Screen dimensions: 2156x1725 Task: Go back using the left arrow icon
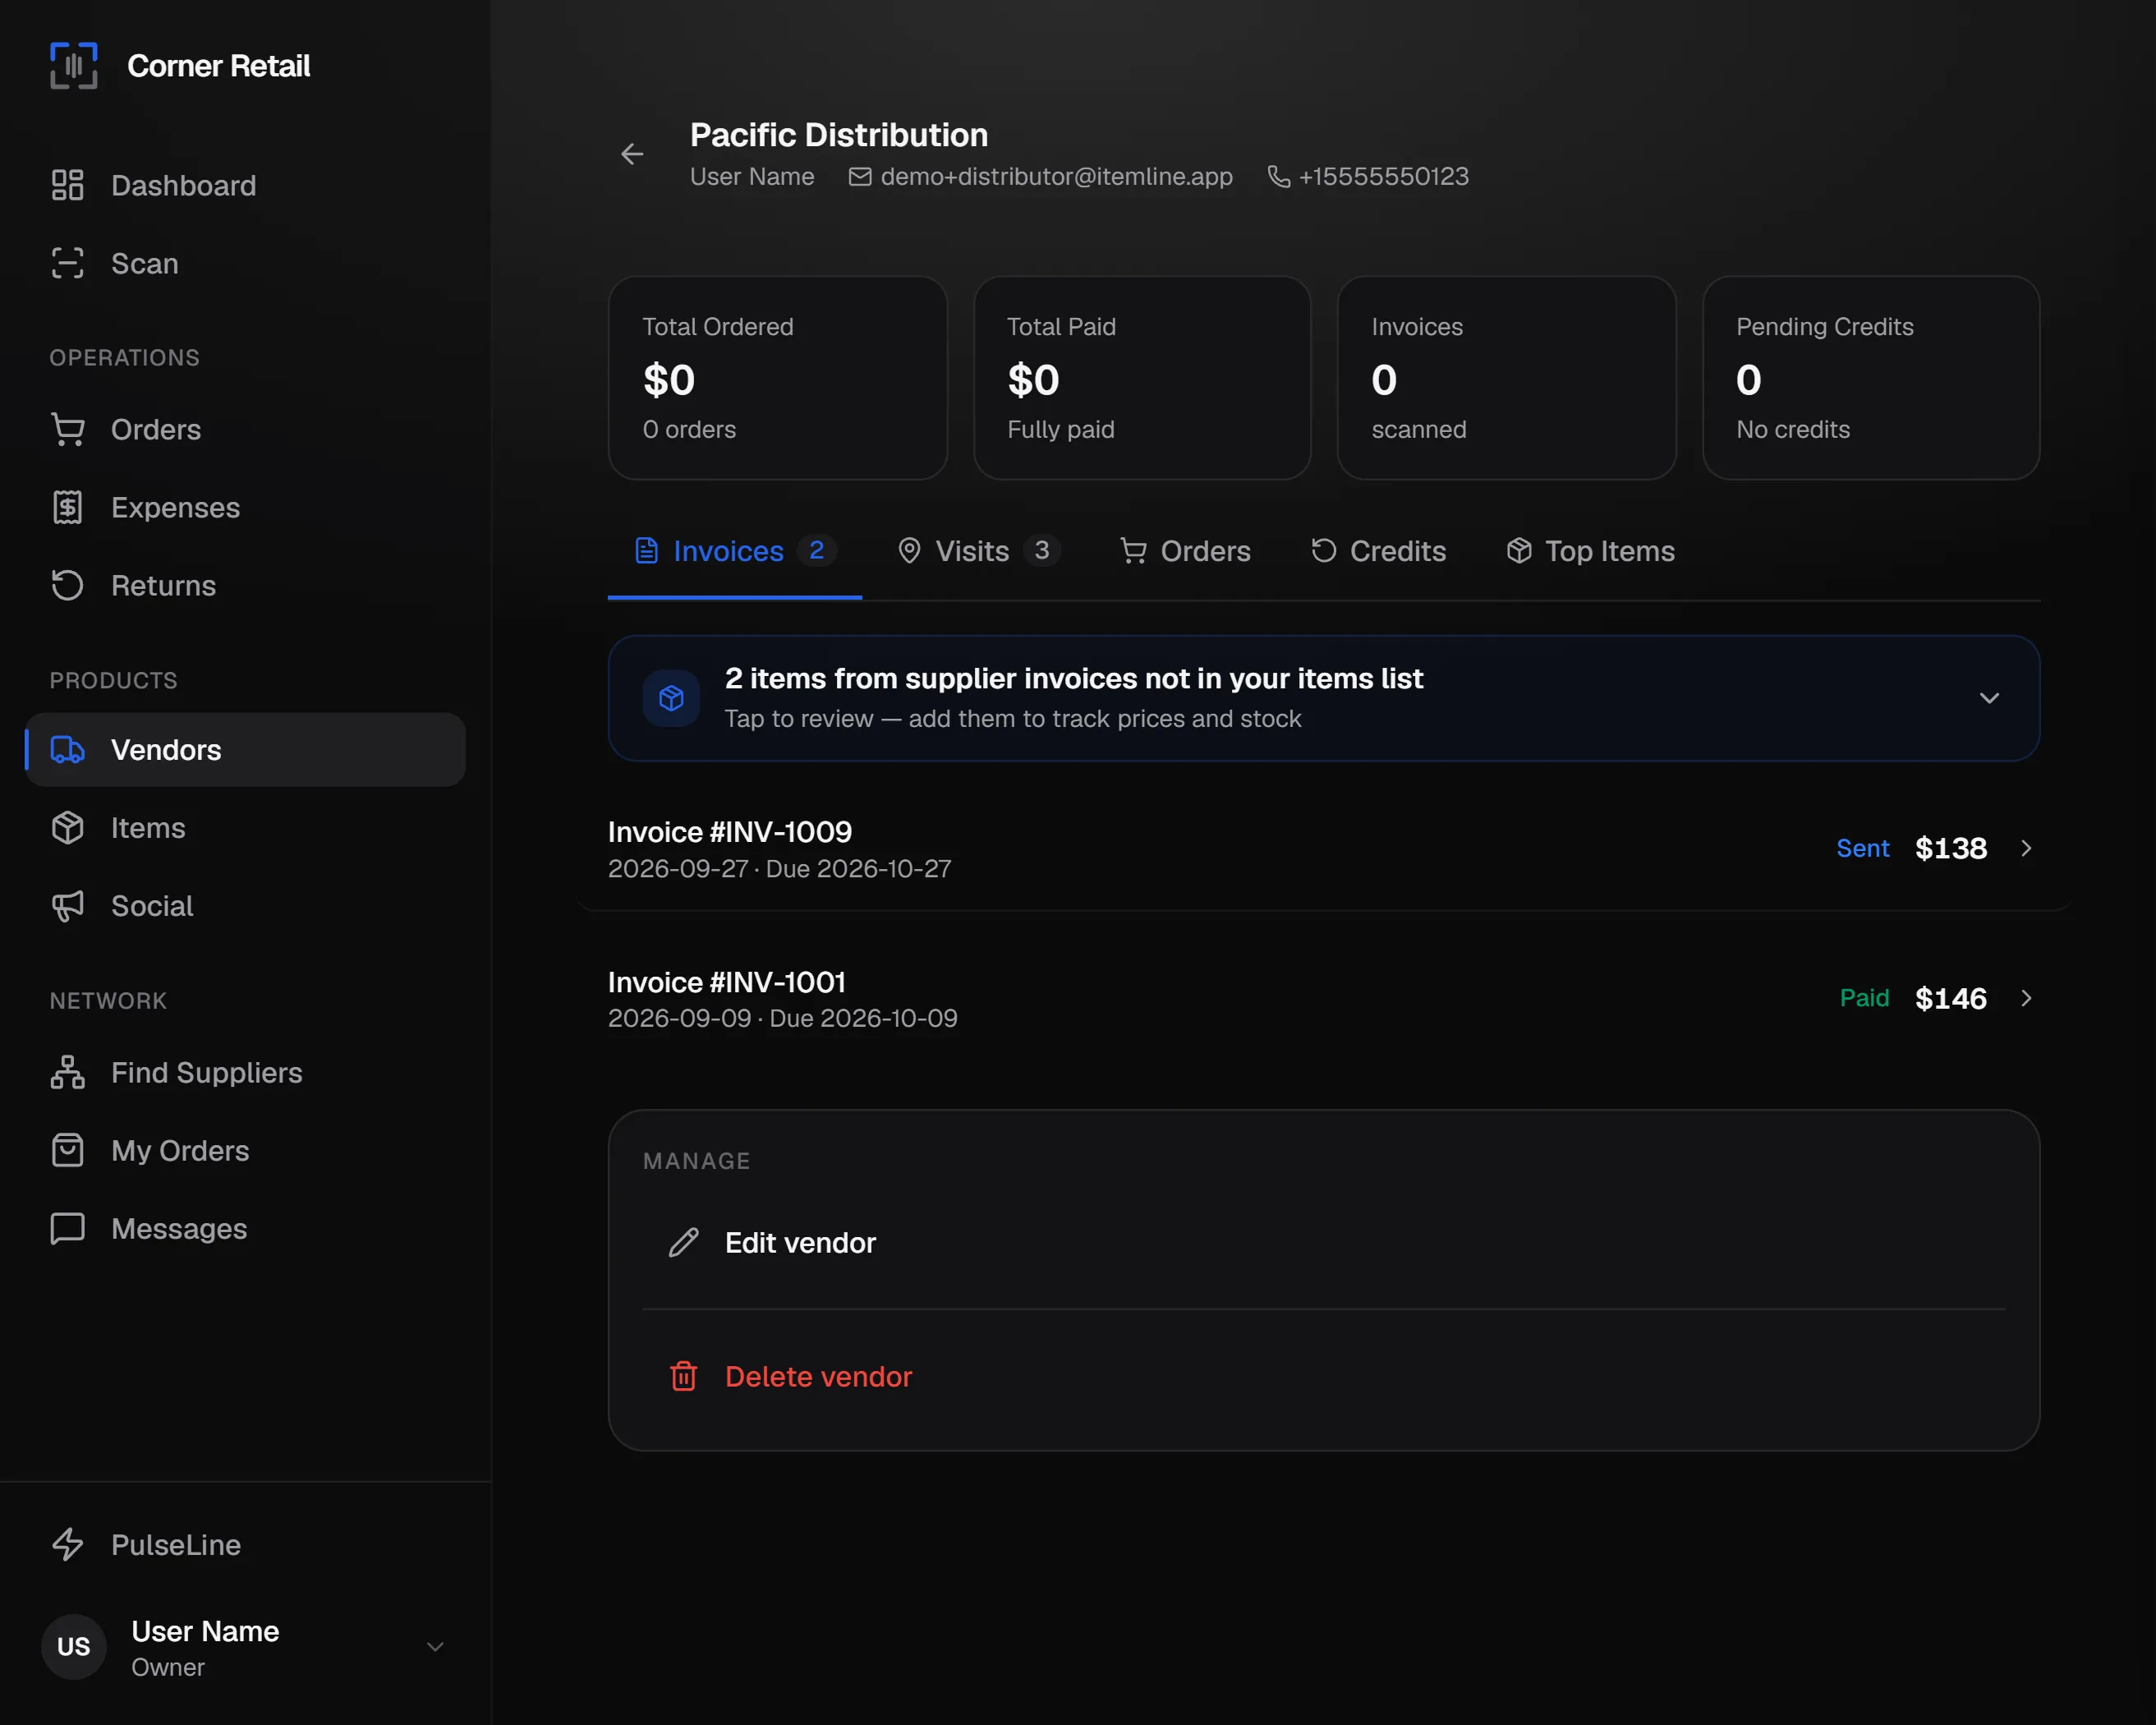(632, 154)
